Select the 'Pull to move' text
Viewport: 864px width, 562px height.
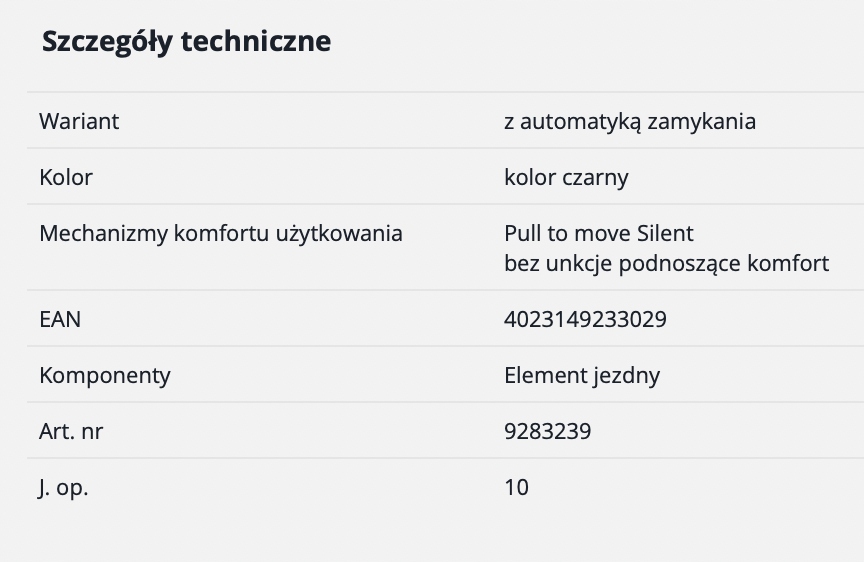[x=567, y=233]
